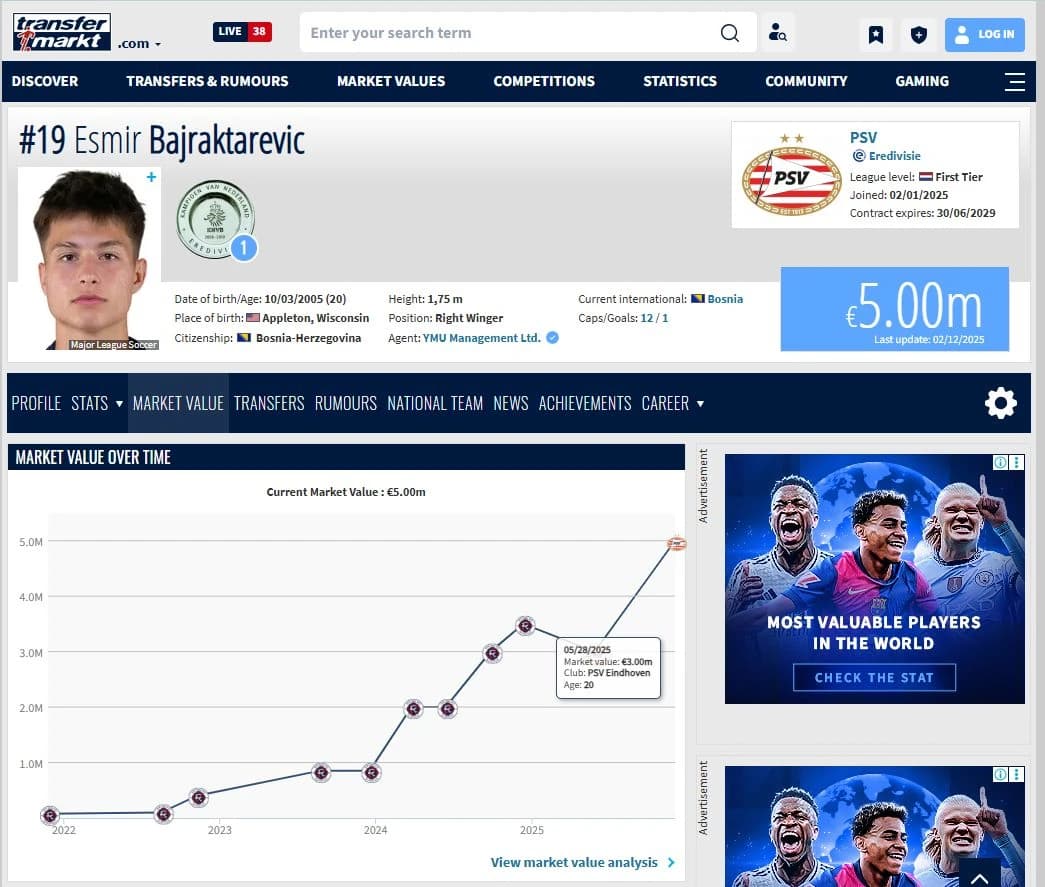Click the plus icon on player photo
This screenshot has height=887, width=1045.
click(151, 177)
